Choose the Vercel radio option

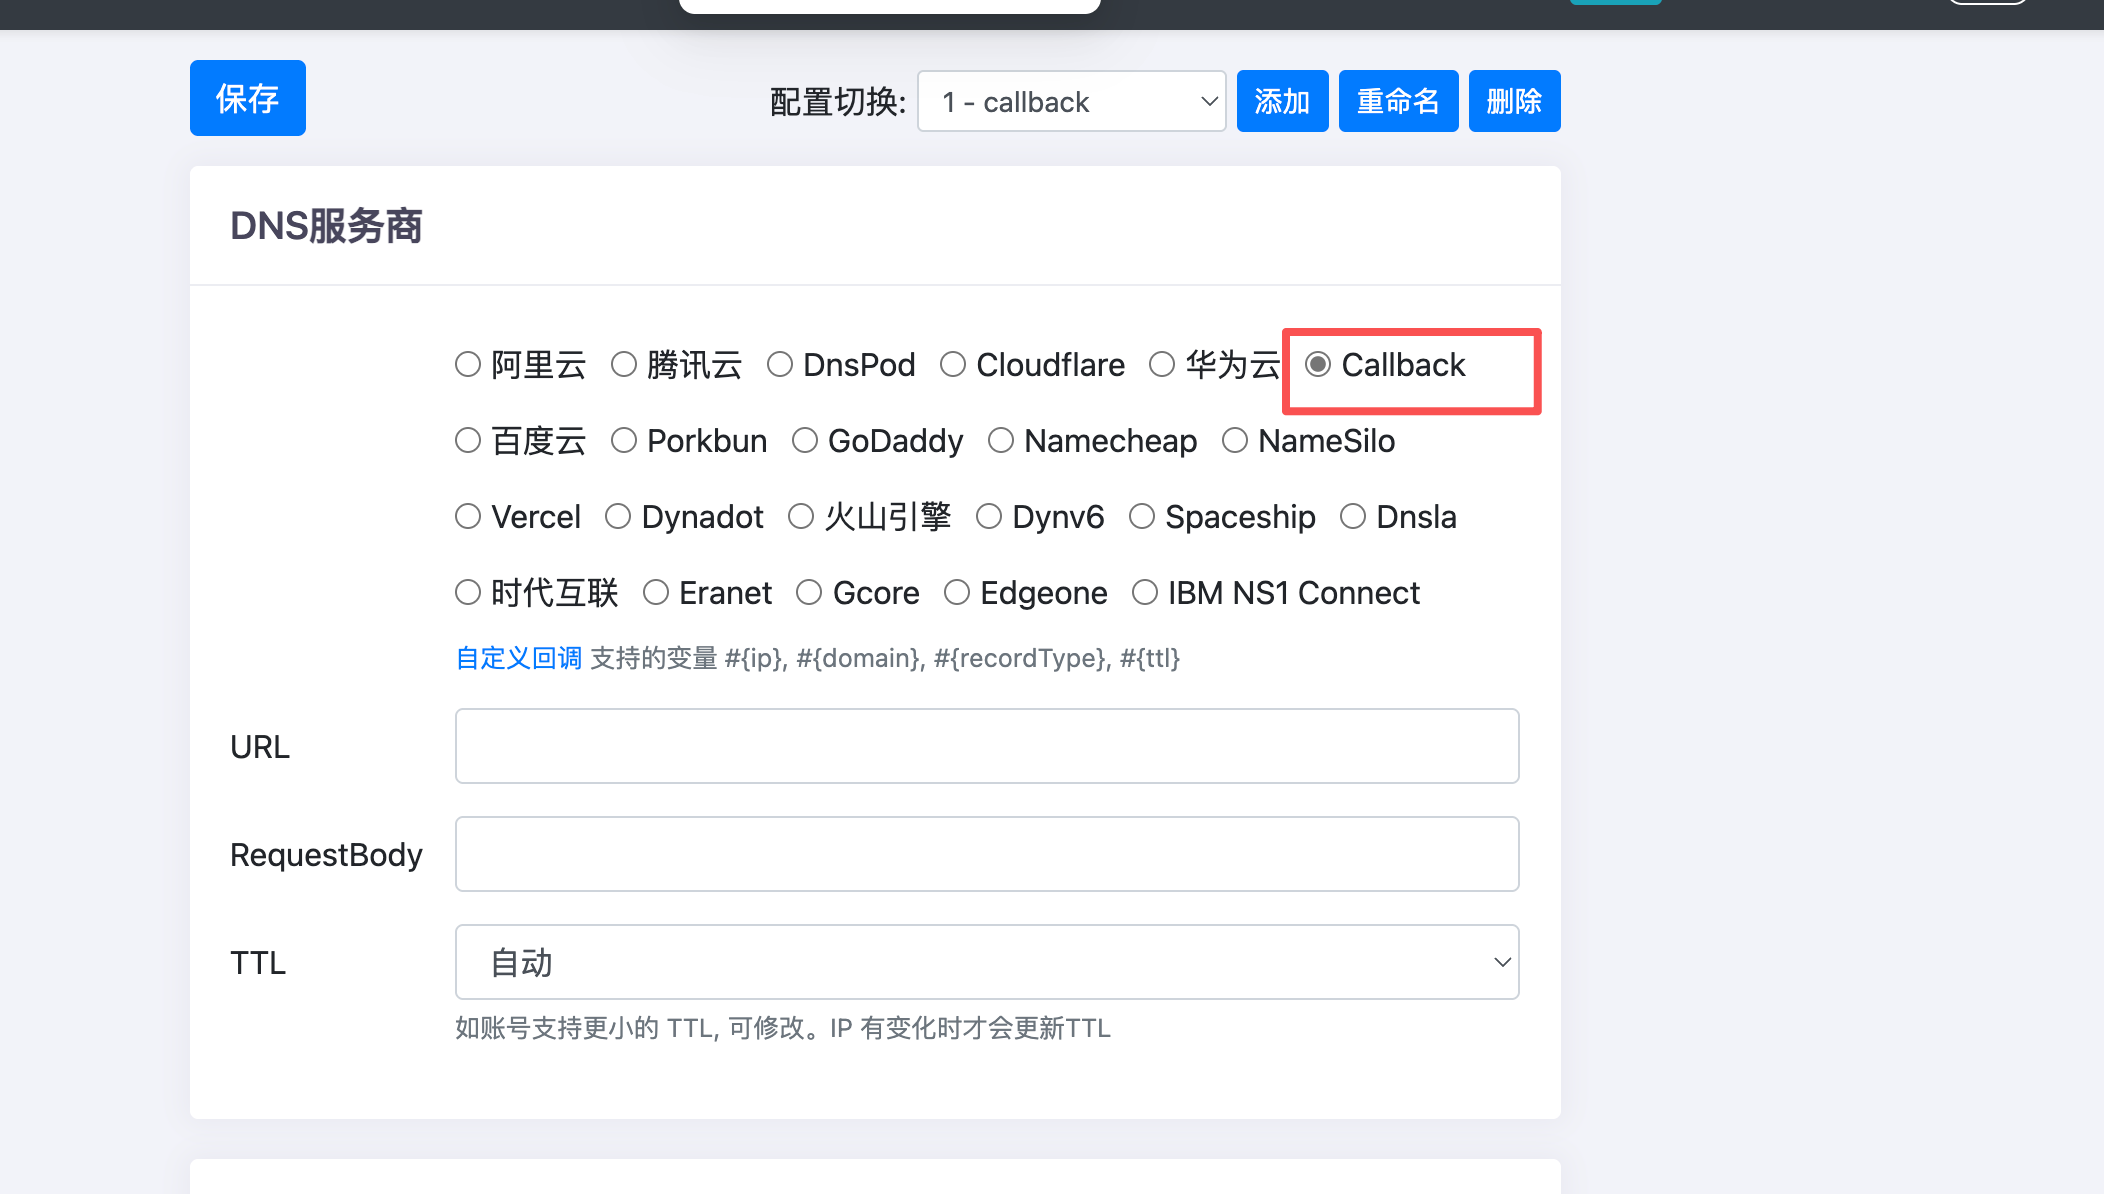point(468,516)
